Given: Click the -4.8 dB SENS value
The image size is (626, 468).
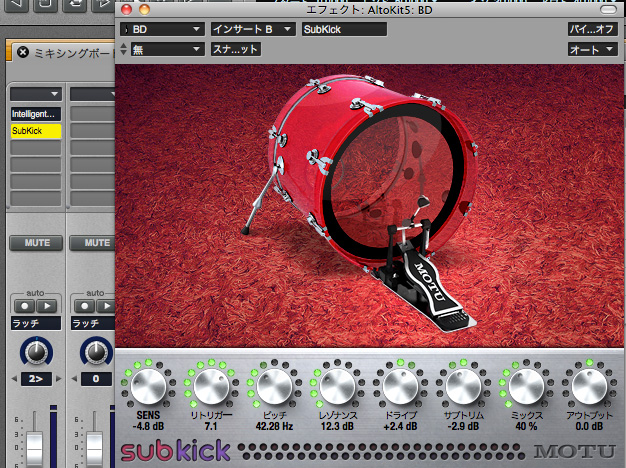Looking at the screenshot, I should point(148,426).
